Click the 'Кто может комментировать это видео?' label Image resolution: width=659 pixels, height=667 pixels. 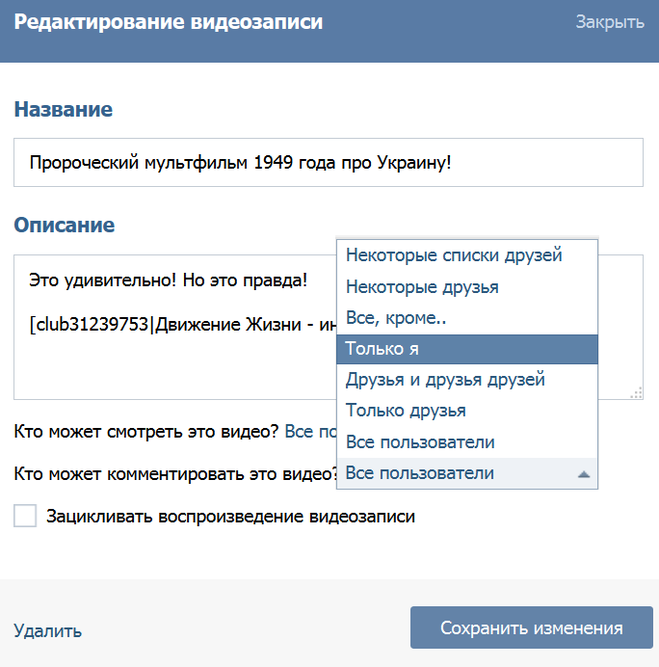point(174,473)
